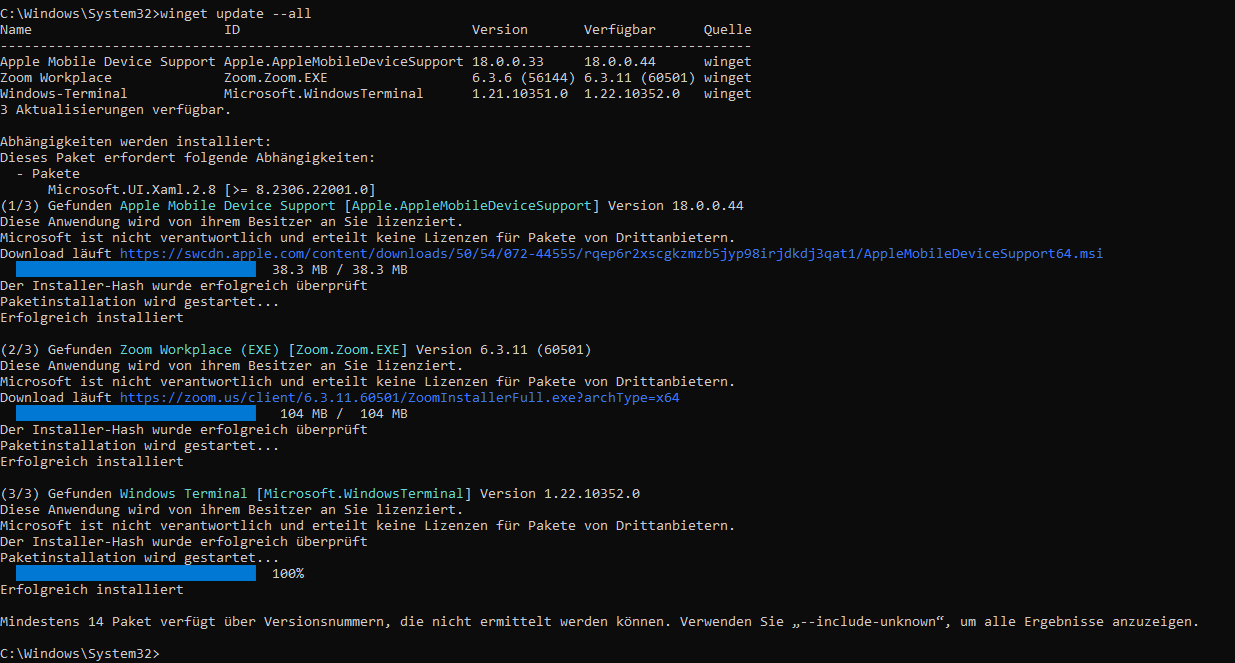Click the progress bar beside 100%
Image resolution: width=1235 pixels, height=663 pixels.
click(x=136, y=574)
